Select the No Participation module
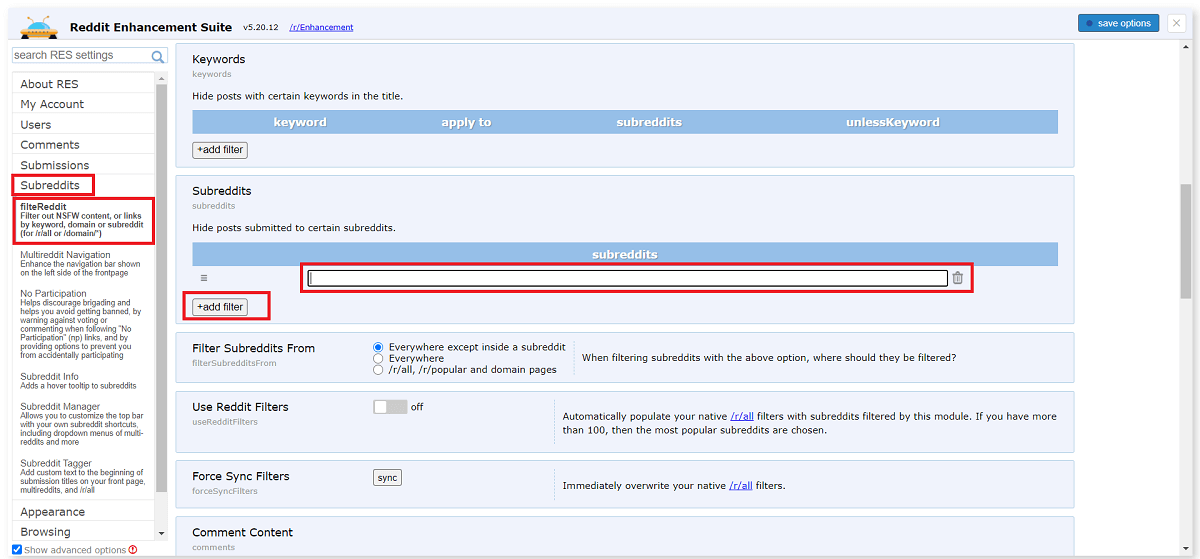Viewport: 1200px width, 559px height. coord(82,326)
